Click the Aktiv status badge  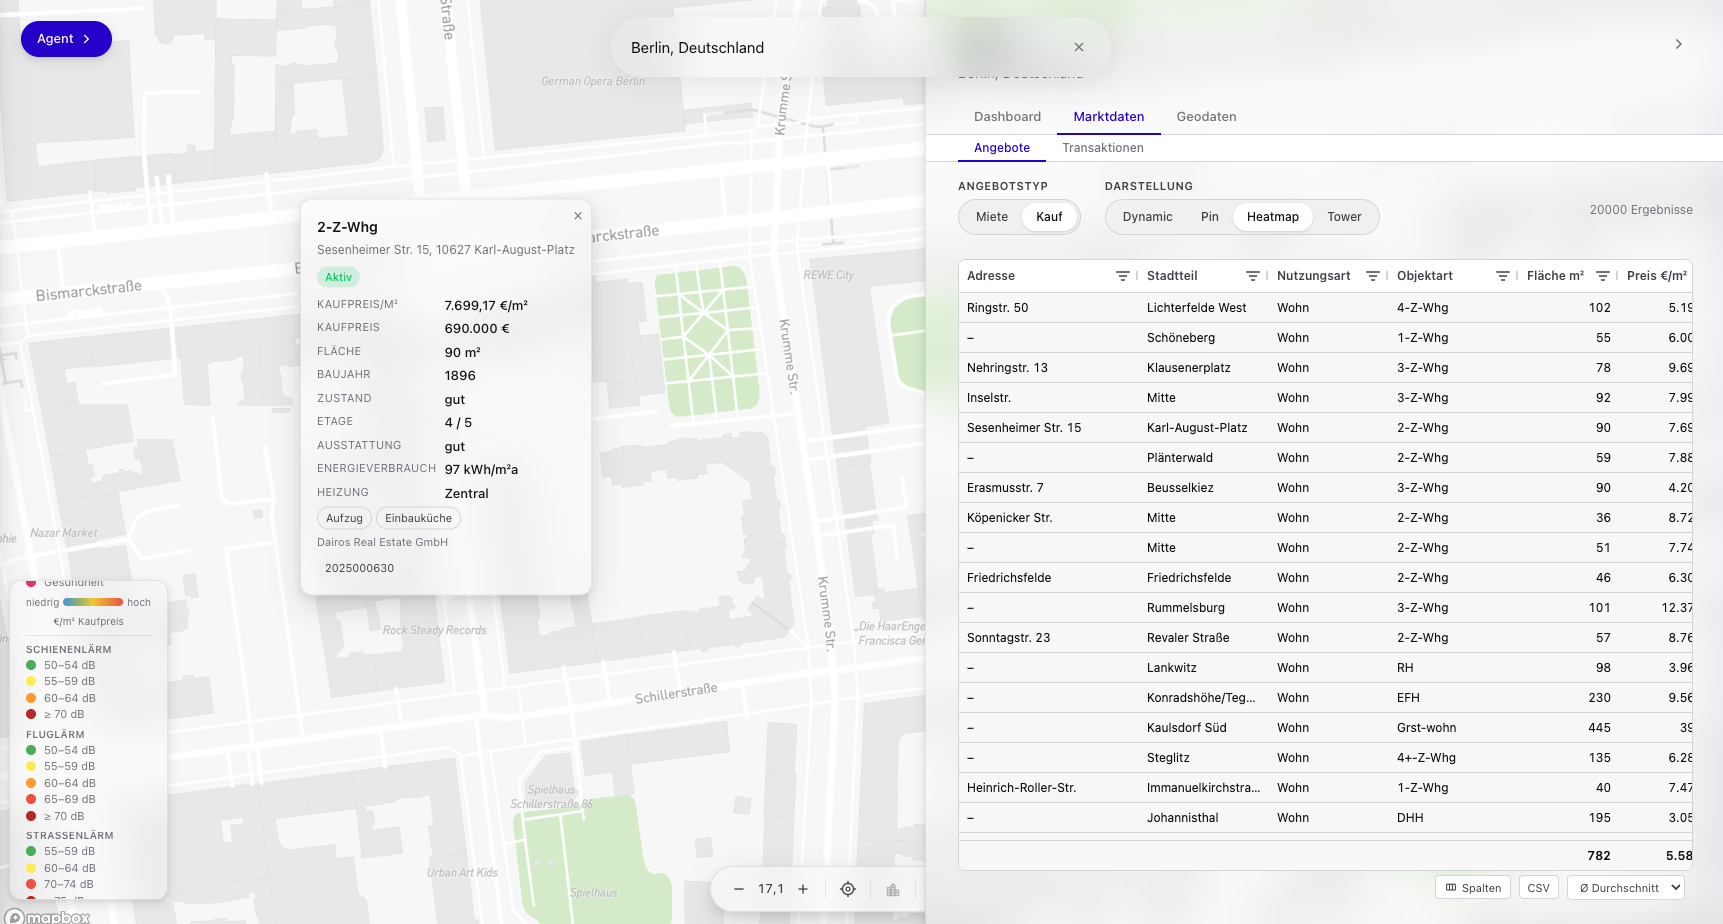[x=338, y=277]
